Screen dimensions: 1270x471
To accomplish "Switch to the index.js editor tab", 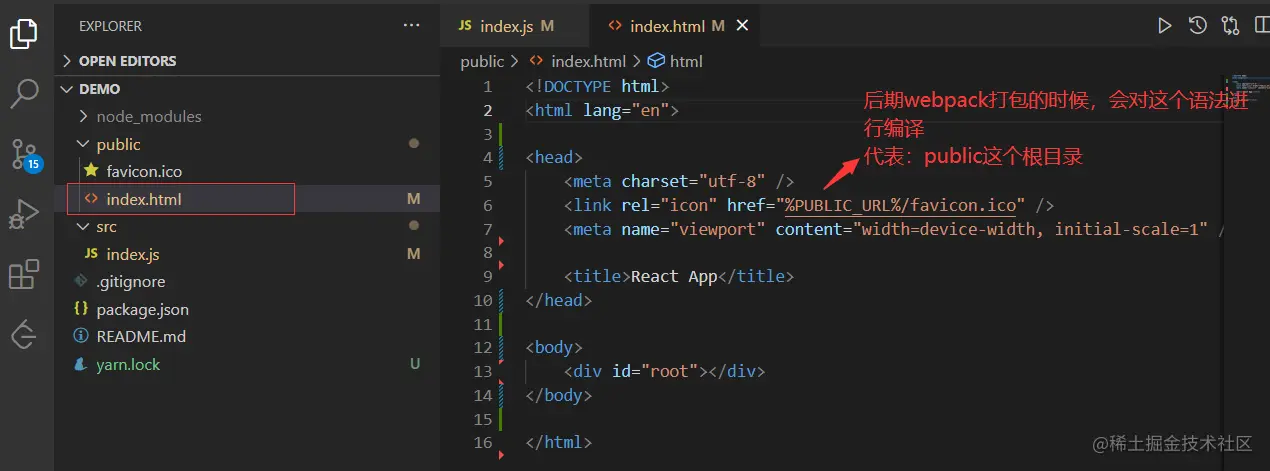I will (x=513, y=26).
